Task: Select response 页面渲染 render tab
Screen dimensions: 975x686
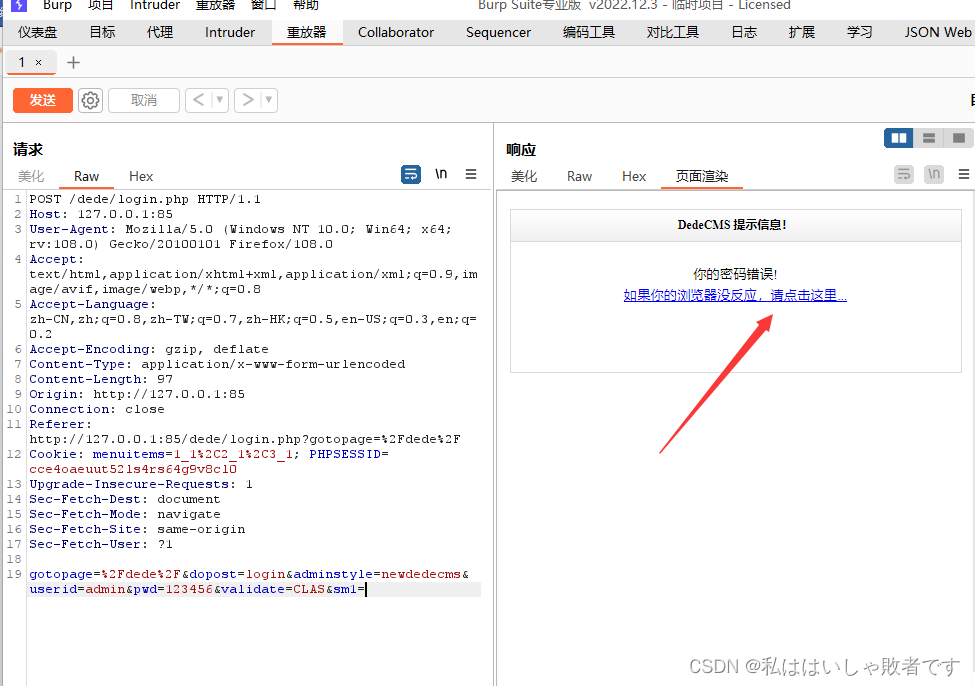Action: 702,177
